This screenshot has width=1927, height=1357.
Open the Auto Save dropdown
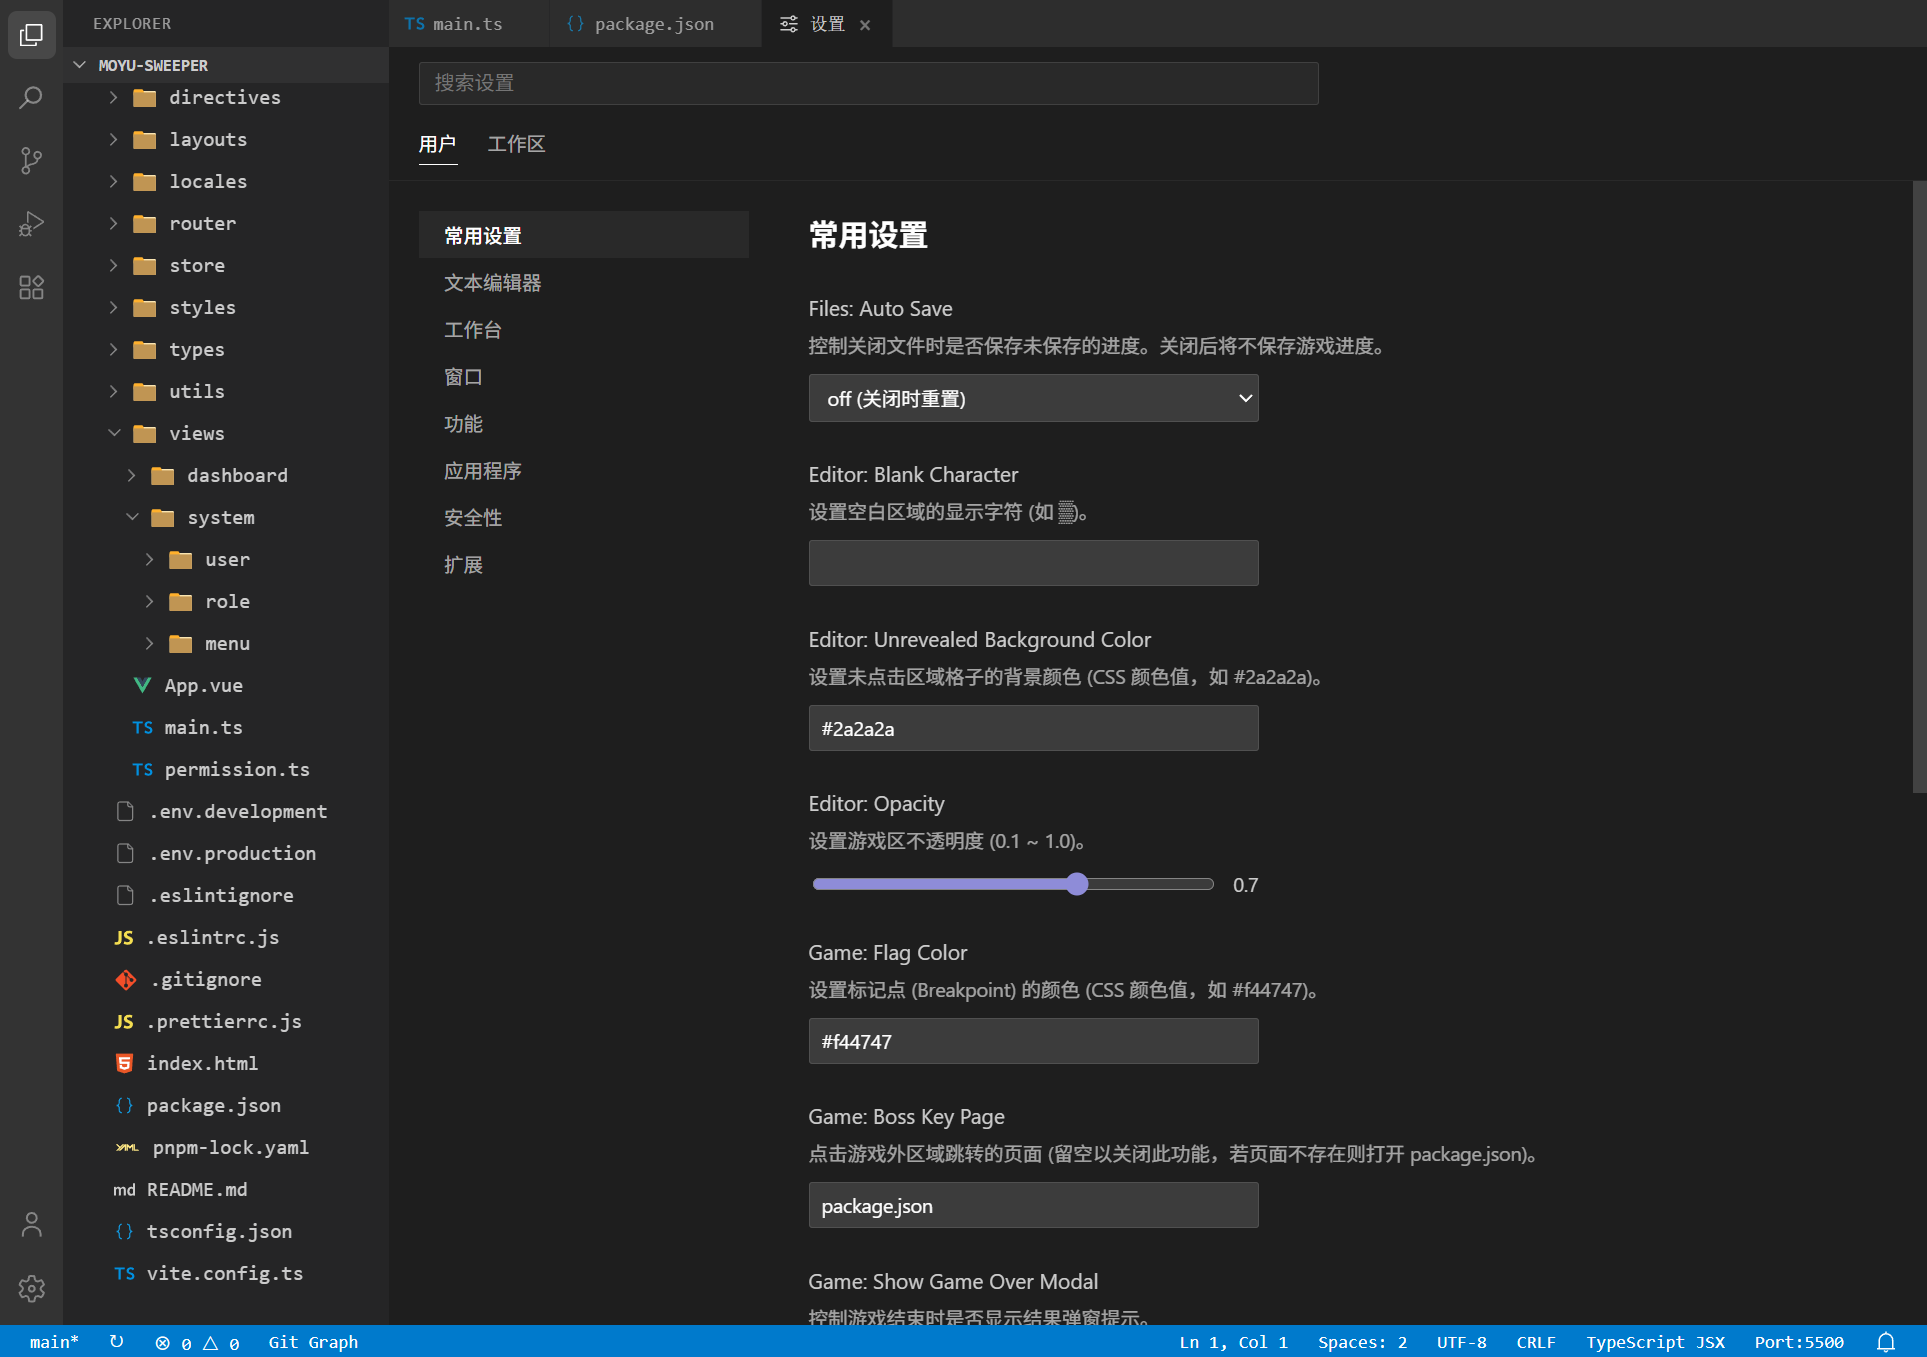(x=1032, y=398)
